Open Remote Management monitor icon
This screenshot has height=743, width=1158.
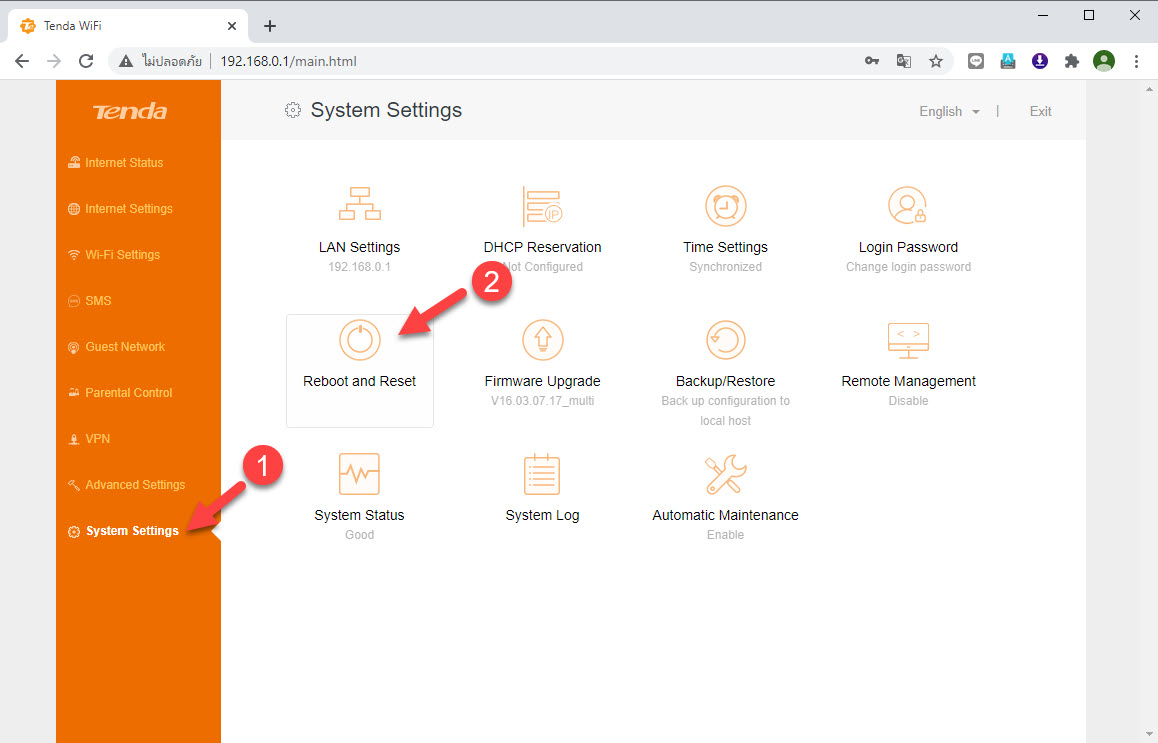pos(908,340)
